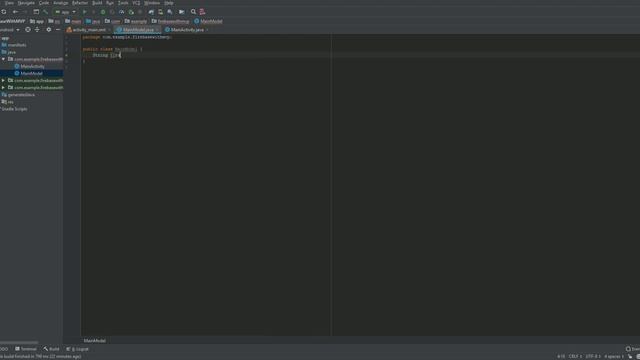Click the 4 spaces indent setting
640x360 pixels.
click(x=613, y=357)
